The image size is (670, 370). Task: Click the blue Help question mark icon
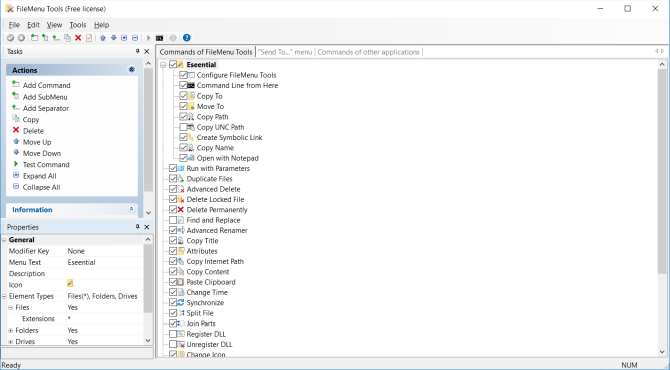(x=187, y=38)
